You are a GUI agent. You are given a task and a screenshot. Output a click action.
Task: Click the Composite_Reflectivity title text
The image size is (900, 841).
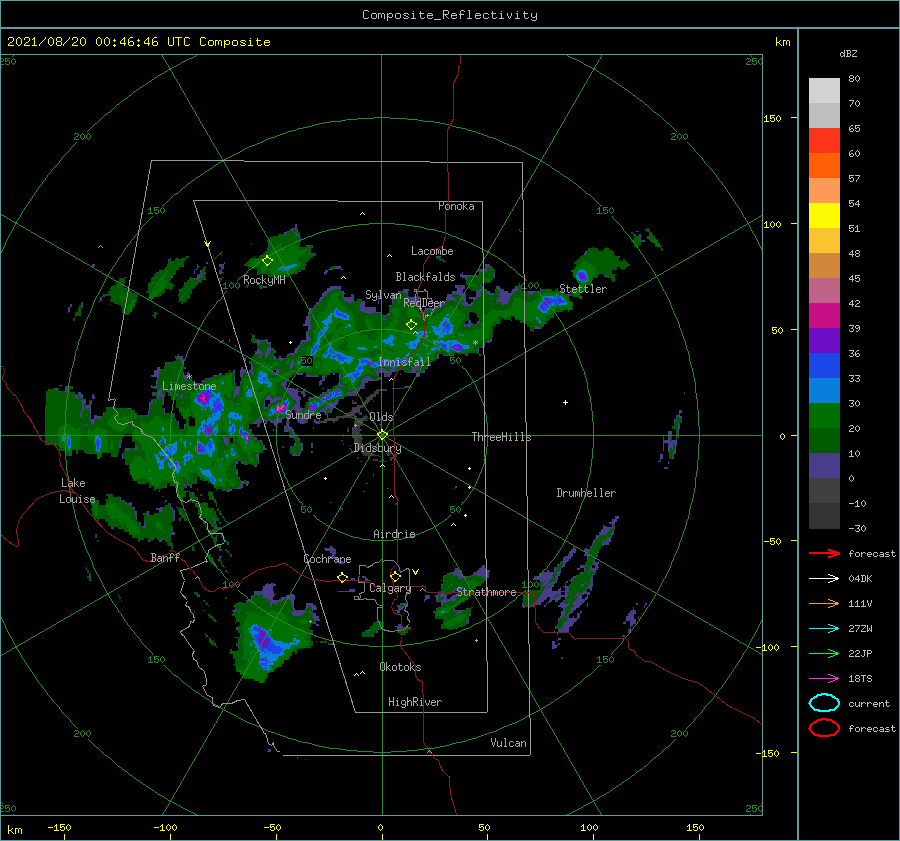(450, 15)
